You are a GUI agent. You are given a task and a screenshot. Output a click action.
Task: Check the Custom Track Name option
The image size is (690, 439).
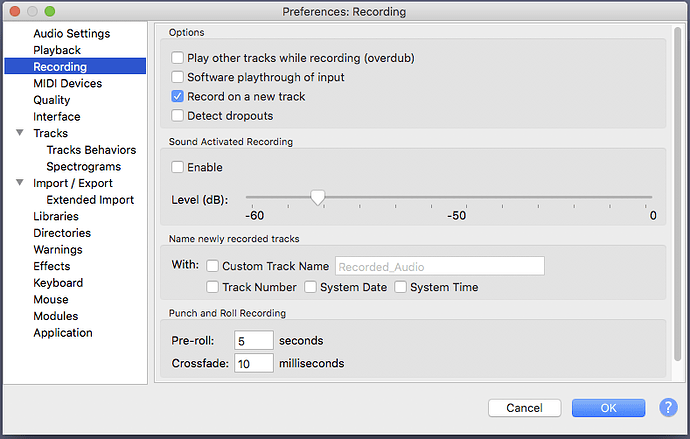pos(213,266)
